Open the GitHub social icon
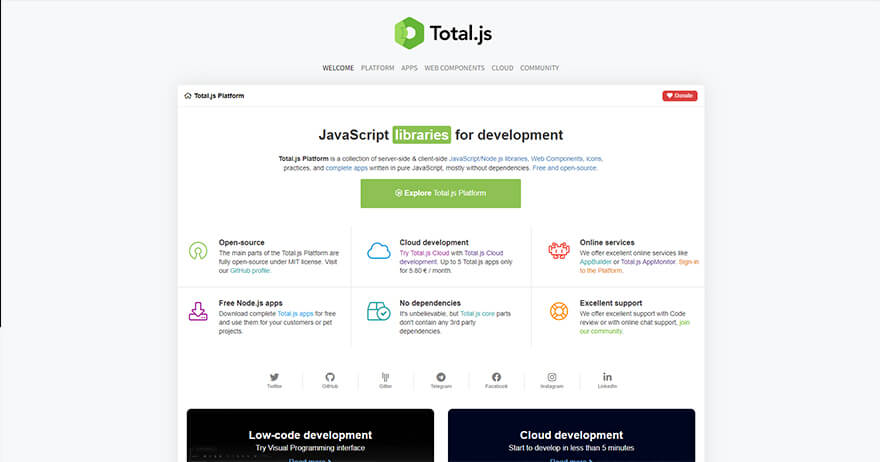This screenshot has height=462, width=880. pyautogui.click(x=329, y=377)
